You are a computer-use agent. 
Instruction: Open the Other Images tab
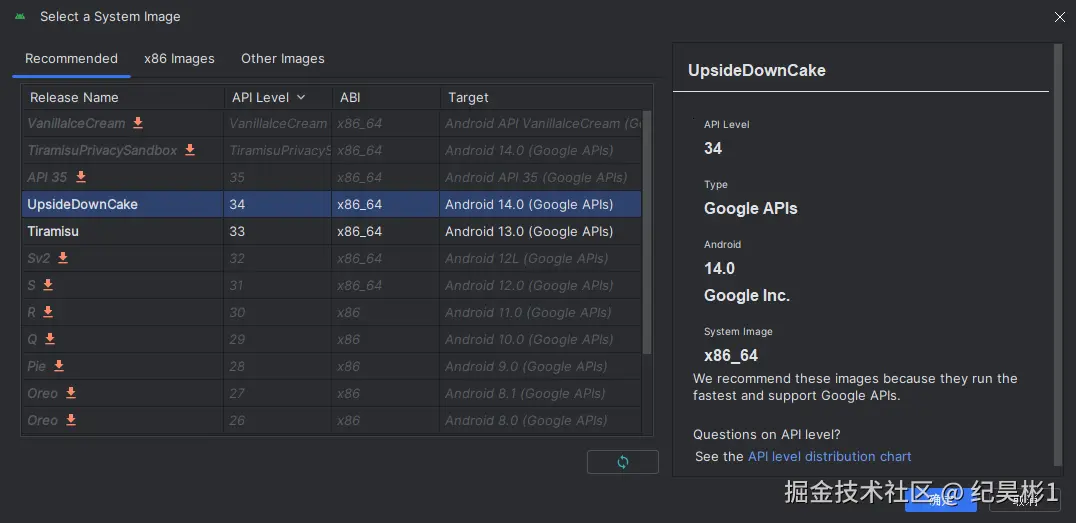pos(282,58)
